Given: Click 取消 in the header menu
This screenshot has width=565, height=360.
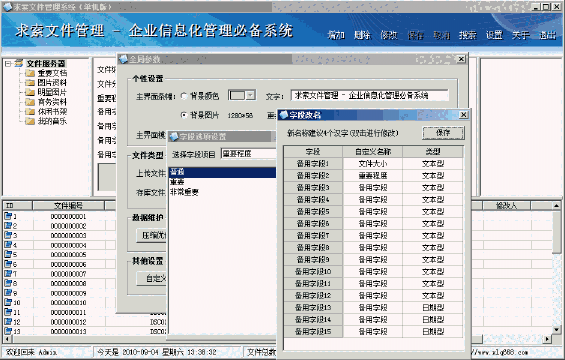Looking at the screenshot, I should point(441,35).
